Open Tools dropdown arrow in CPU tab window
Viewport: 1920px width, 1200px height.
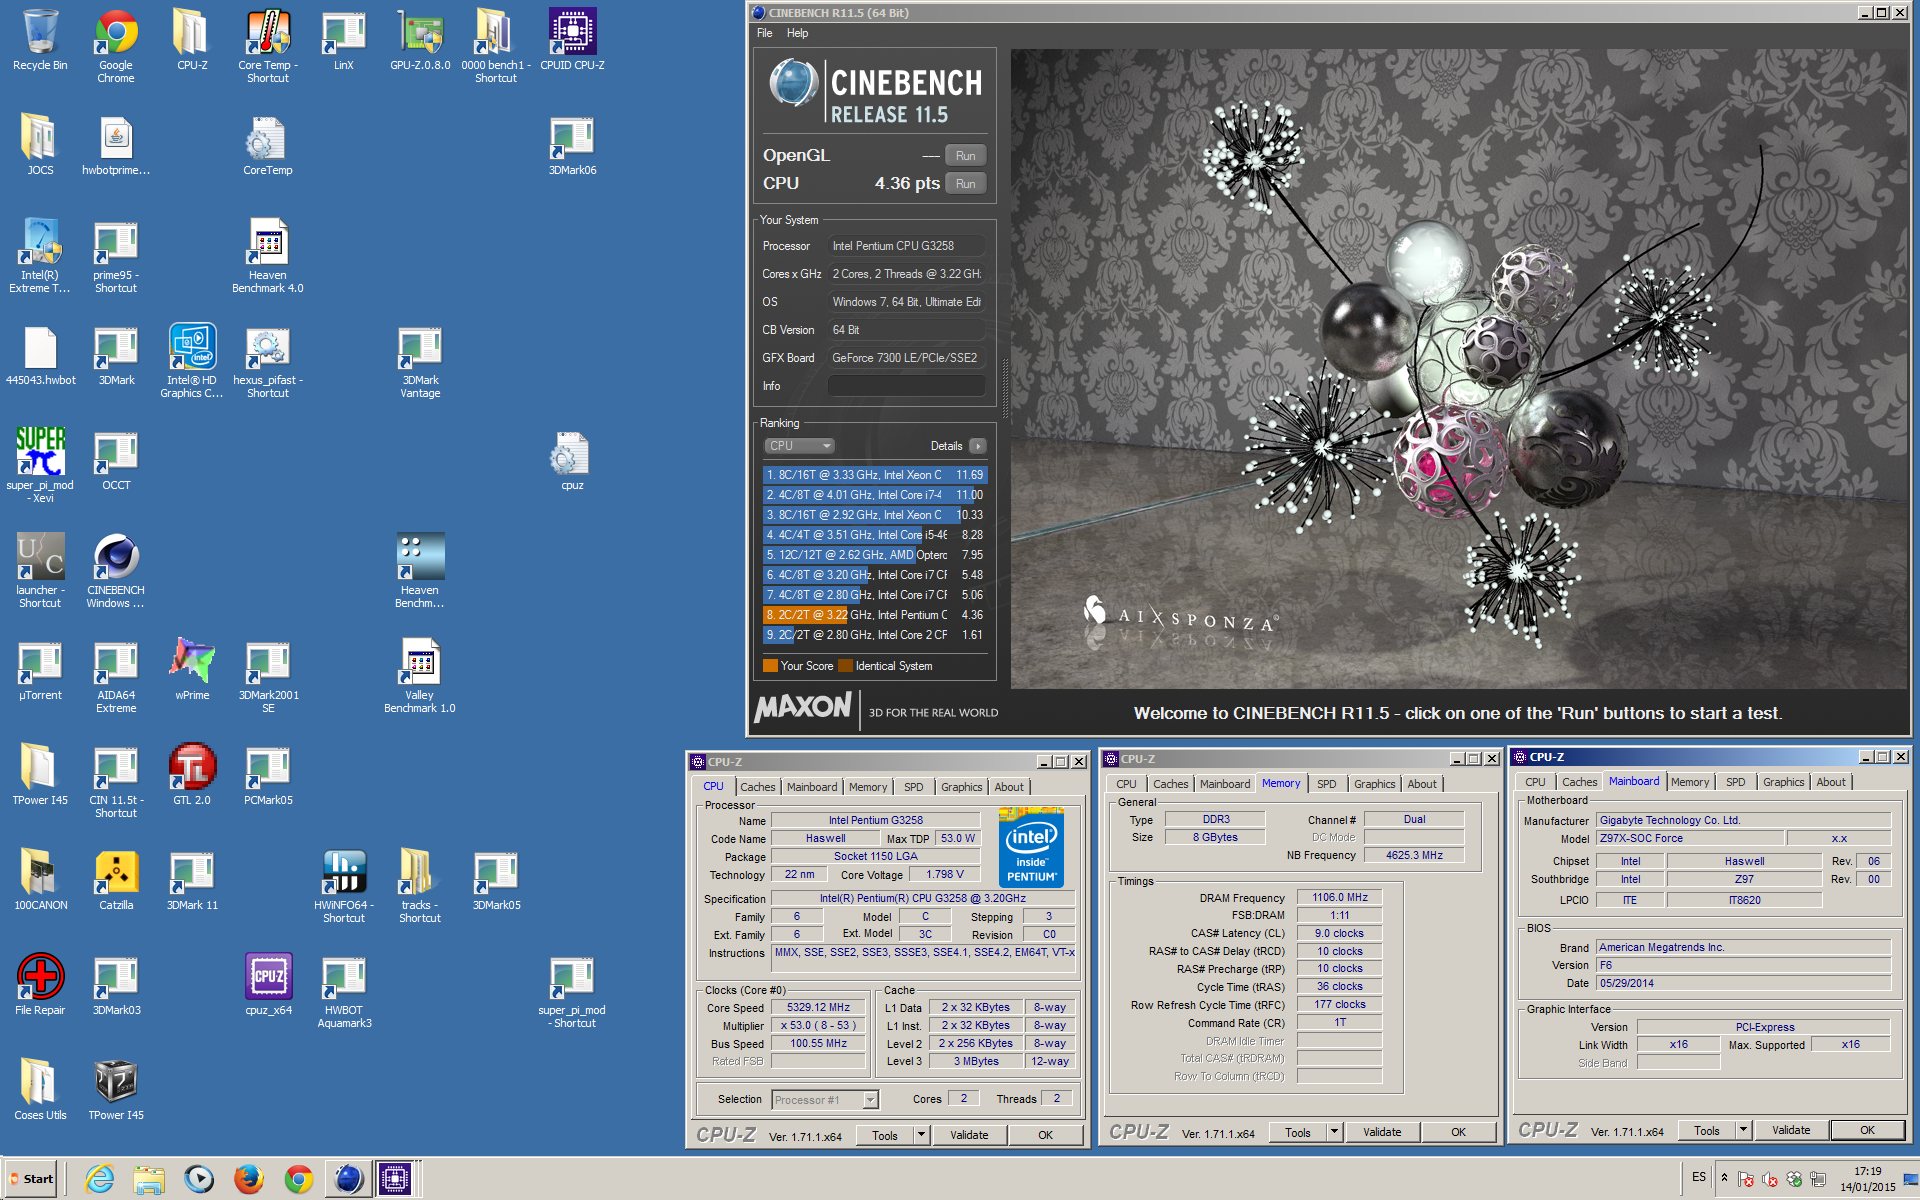pos(921,1135)
